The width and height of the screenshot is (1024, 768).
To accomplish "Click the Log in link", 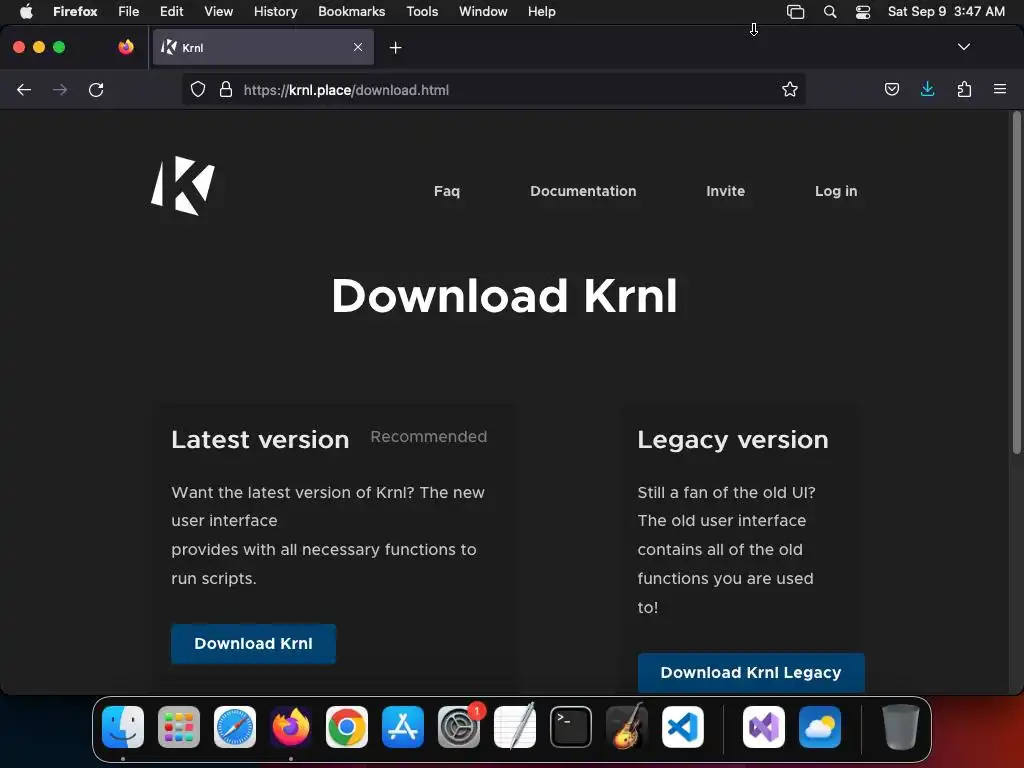I will tap(836, 191).
